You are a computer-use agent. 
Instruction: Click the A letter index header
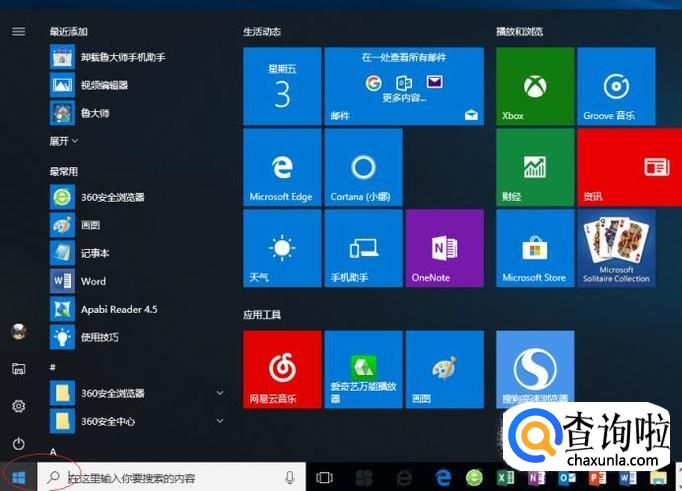tap(53, 451)
